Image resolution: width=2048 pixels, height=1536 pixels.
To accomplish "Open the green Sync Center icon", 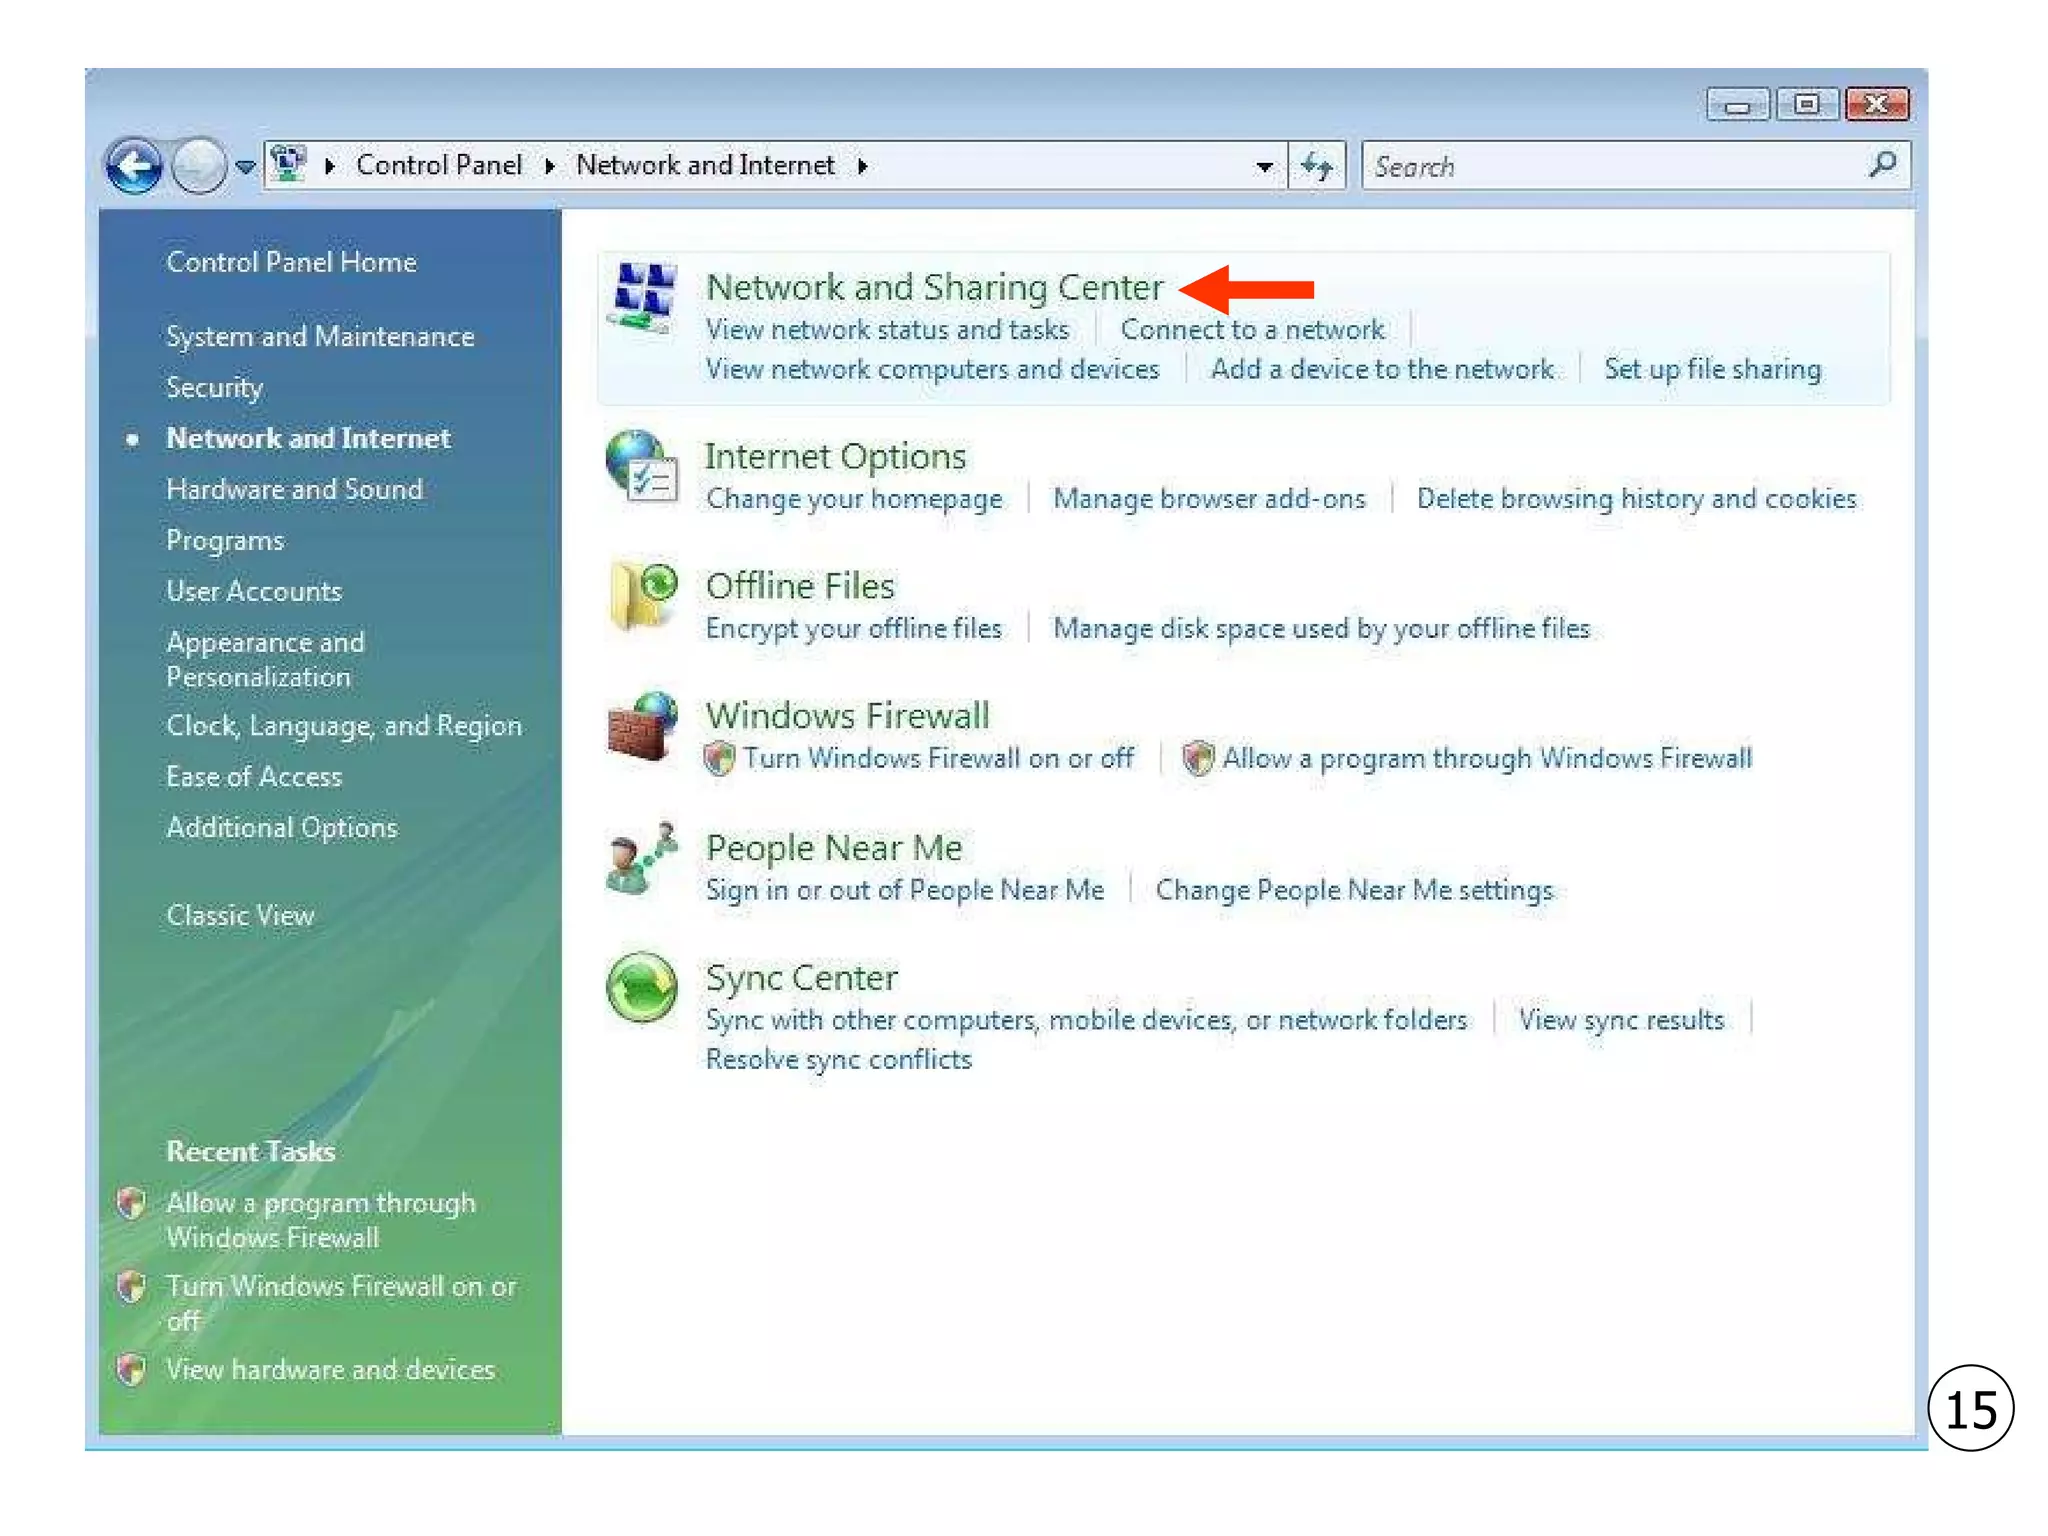I will point(641,988).
